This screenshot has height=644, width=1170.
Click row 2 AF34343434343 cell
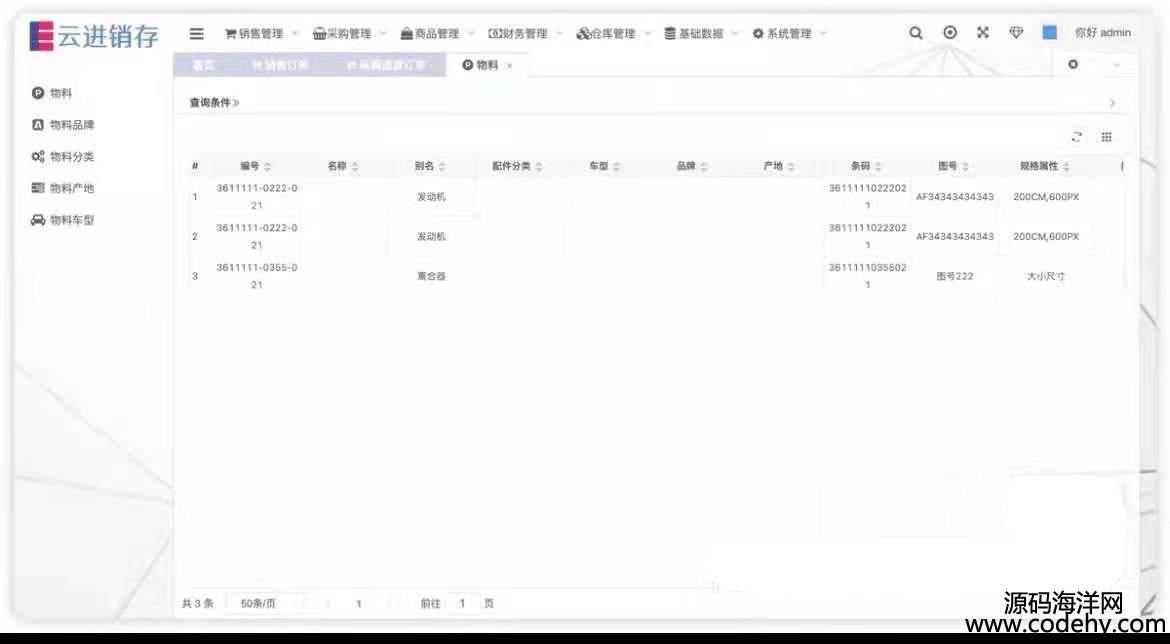coord(954,237)
